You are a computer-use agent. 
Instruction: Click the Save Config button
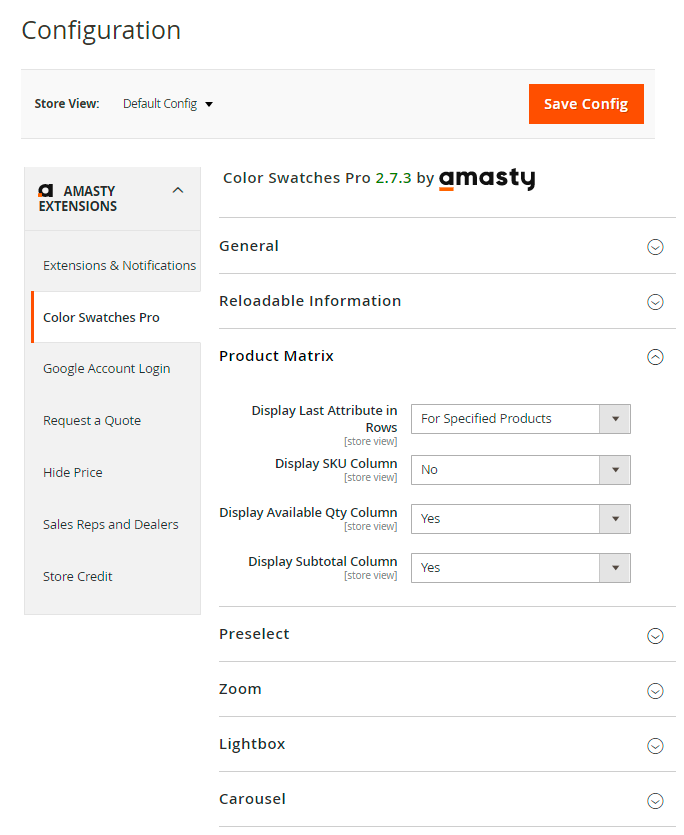click(x=586, y=104)
